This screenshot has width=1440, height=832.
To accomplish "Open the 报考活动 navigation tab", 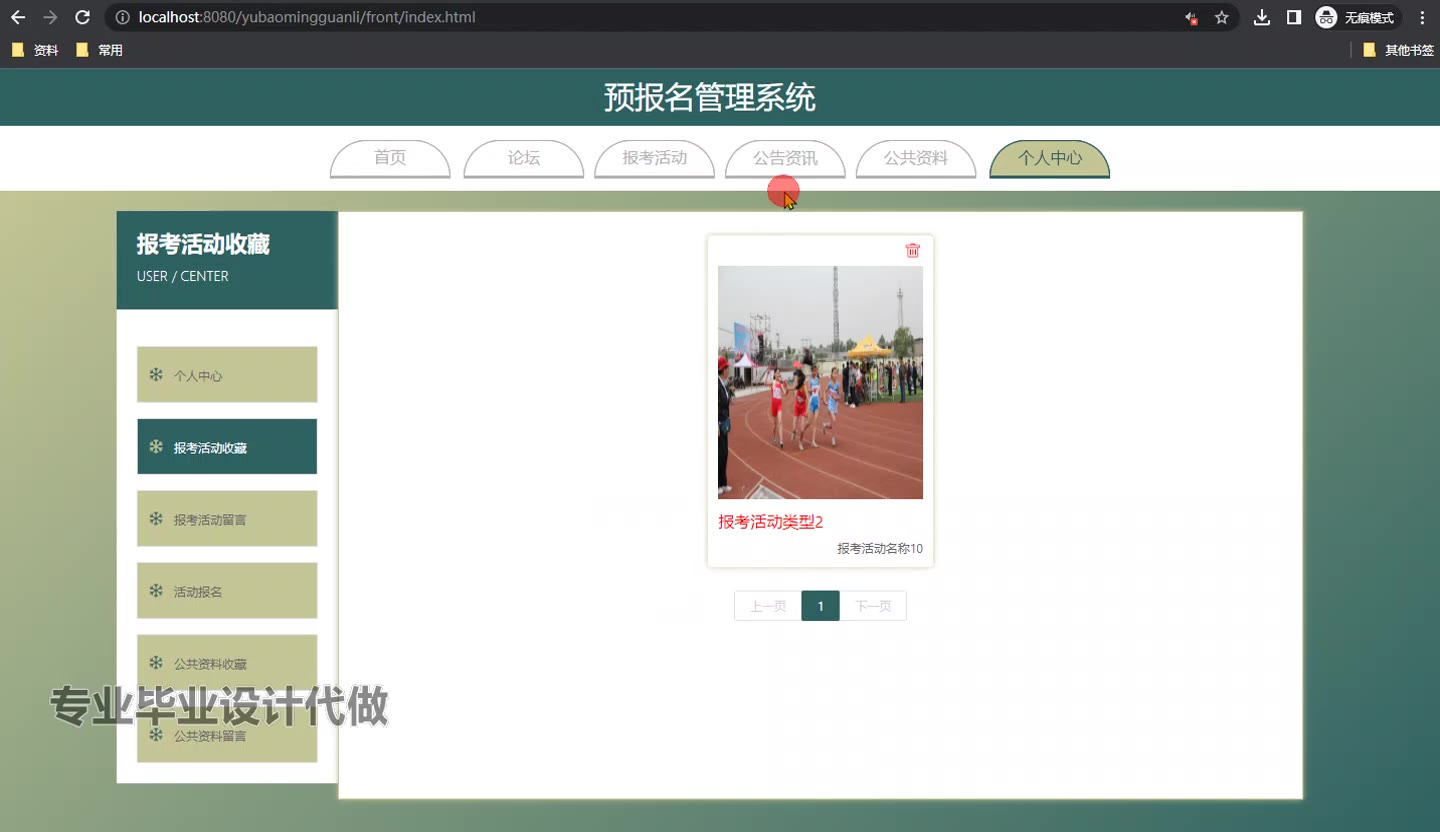I will pyautogui.click(x=654, y=158).
